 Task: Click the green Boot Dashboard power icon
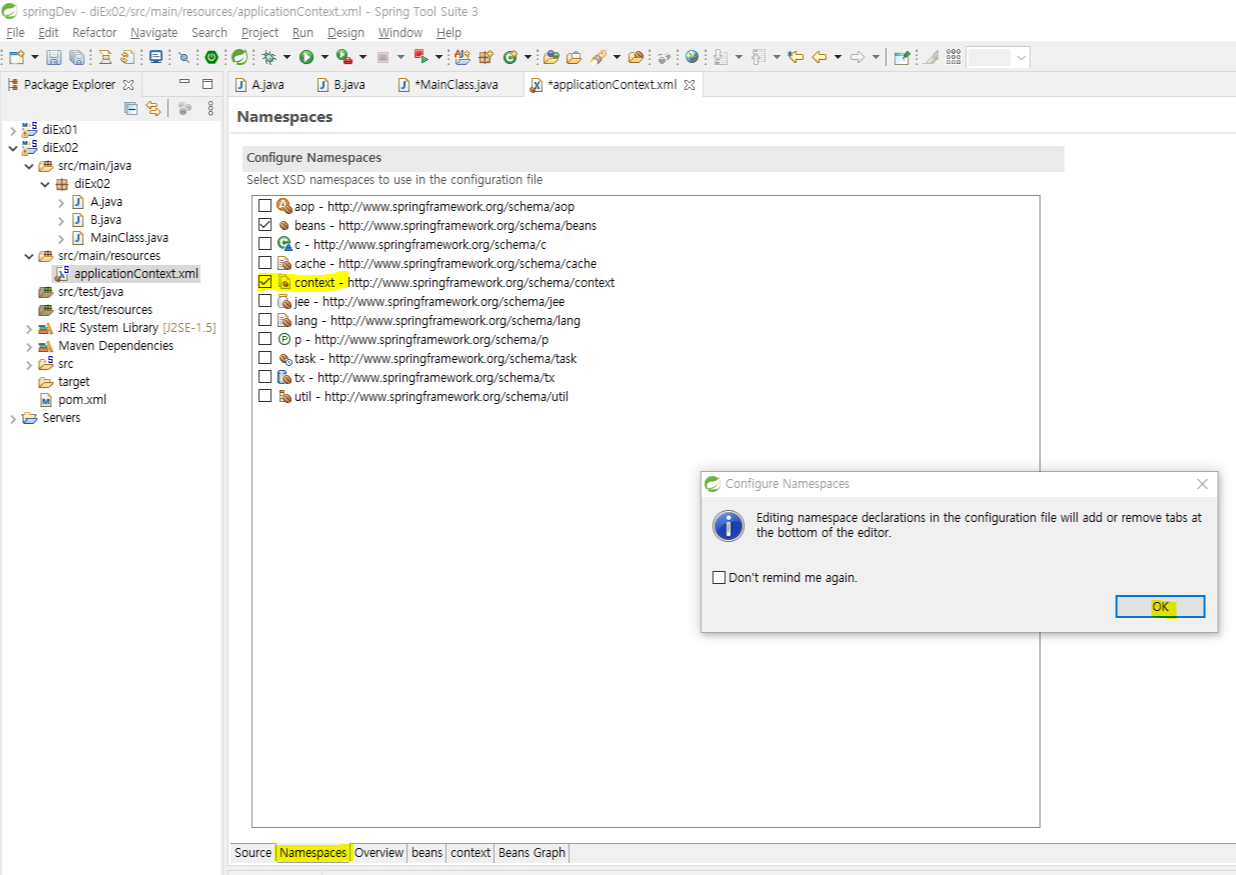(x=213, y=57)
